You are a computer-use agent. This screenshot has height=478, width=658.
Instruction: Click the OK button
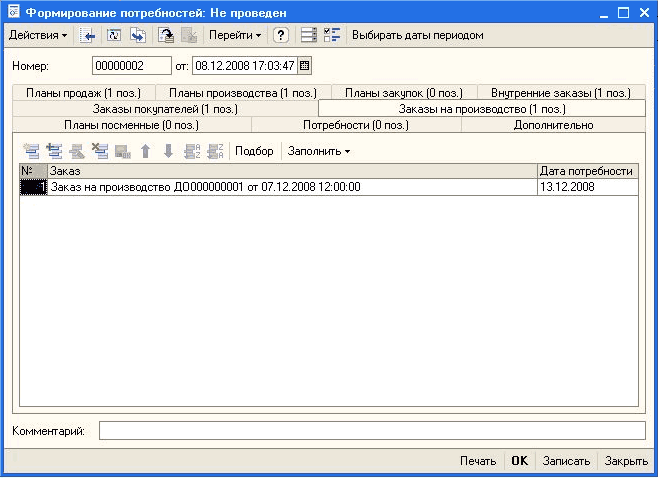[x=520, y=461]
